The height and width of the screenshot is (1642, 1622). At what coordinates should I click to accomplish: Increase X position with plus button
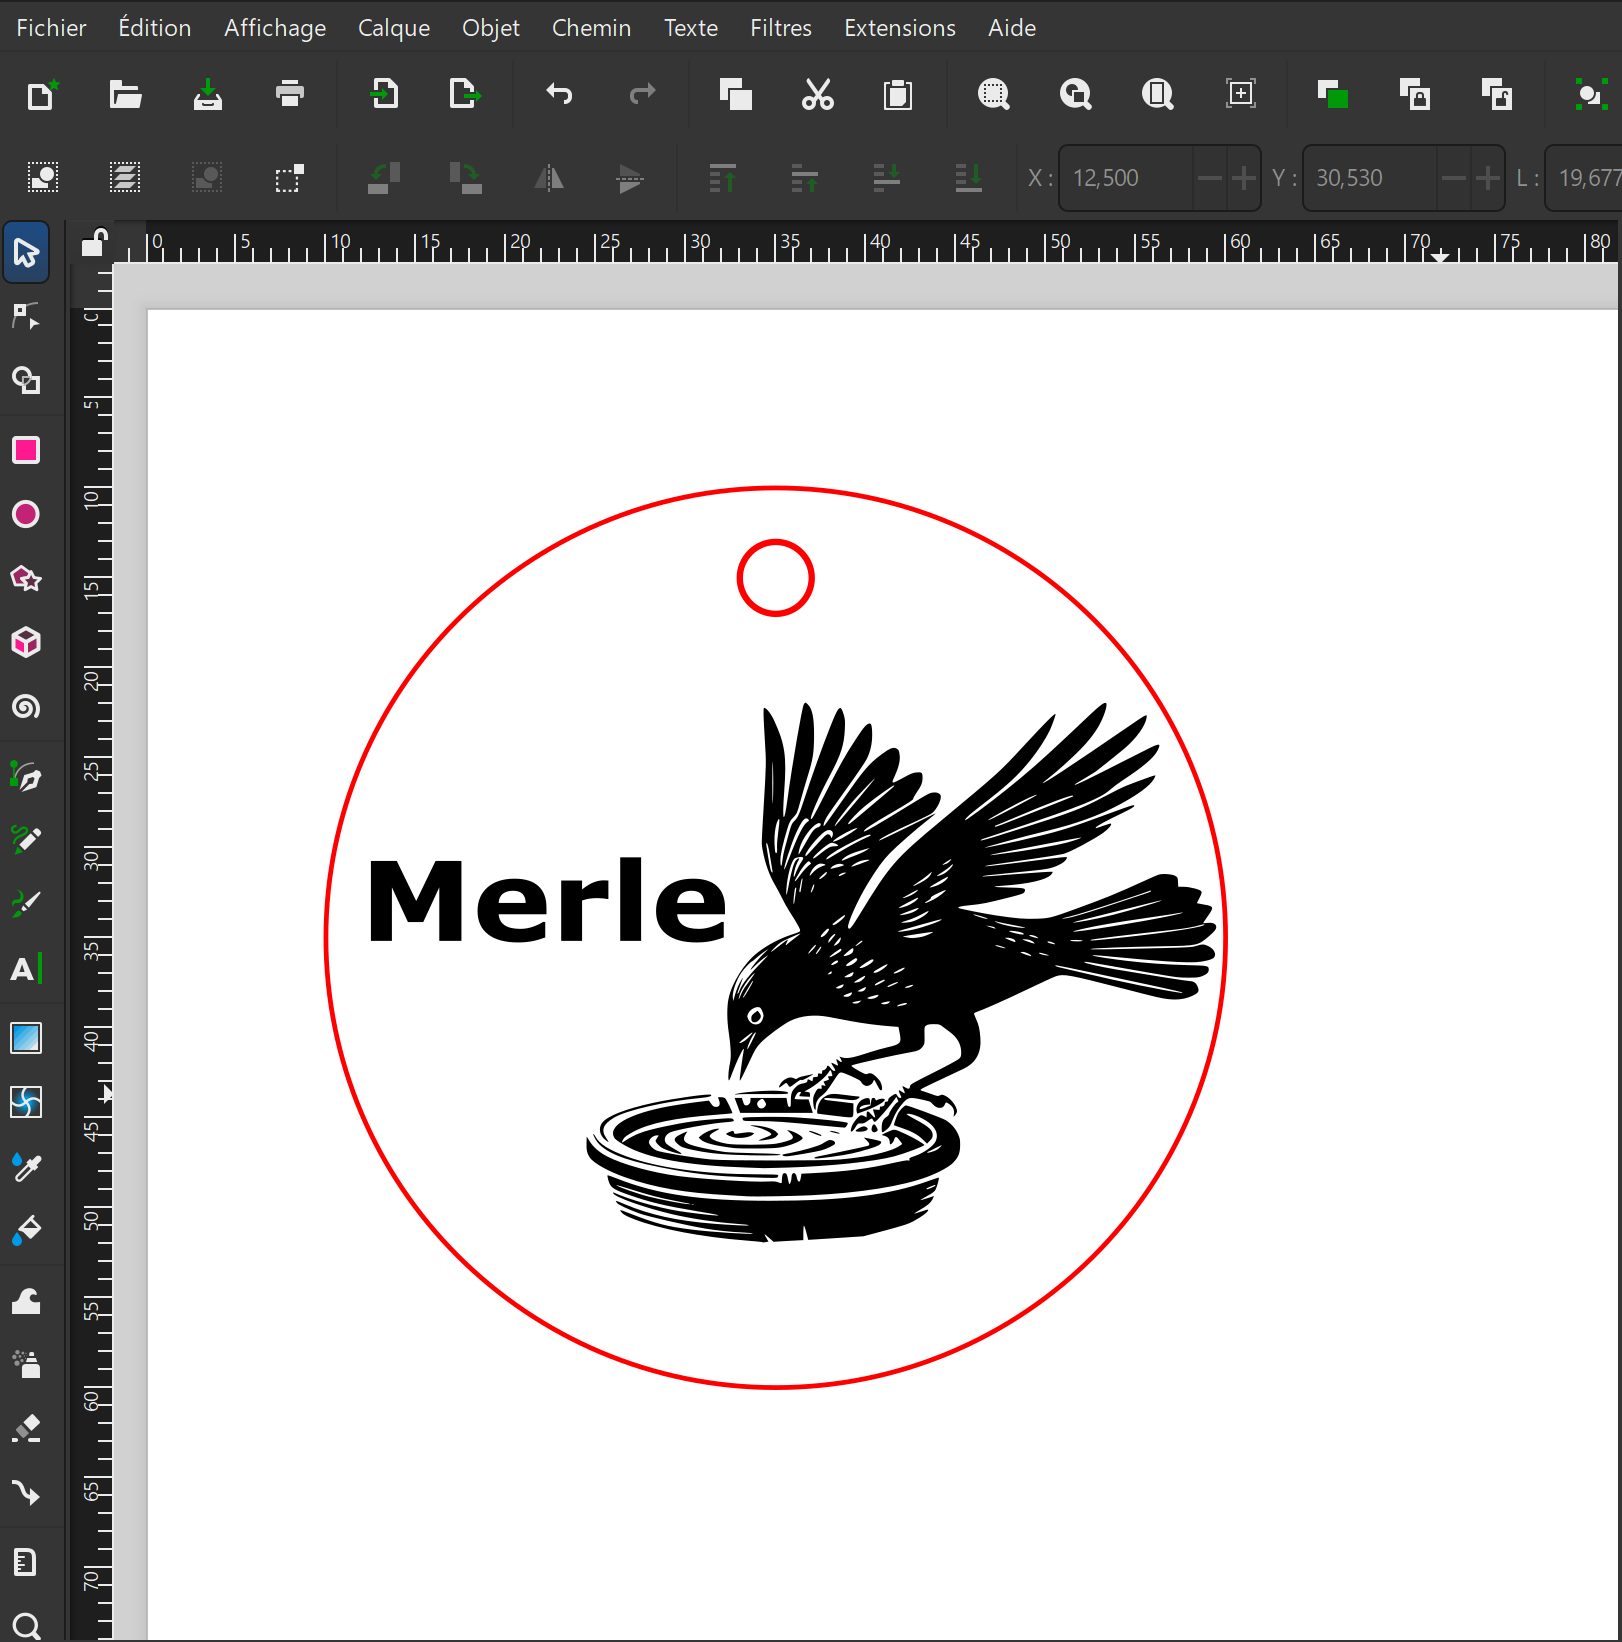[1243, 178]
